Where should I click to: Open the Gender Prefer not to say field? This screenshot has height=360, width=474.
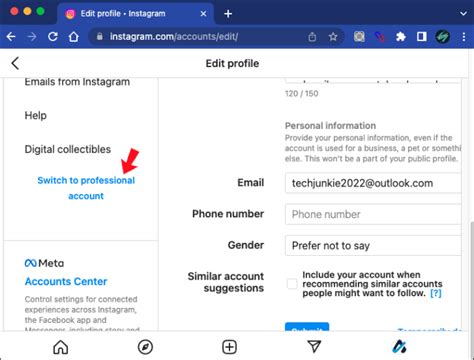coord(373,246)
